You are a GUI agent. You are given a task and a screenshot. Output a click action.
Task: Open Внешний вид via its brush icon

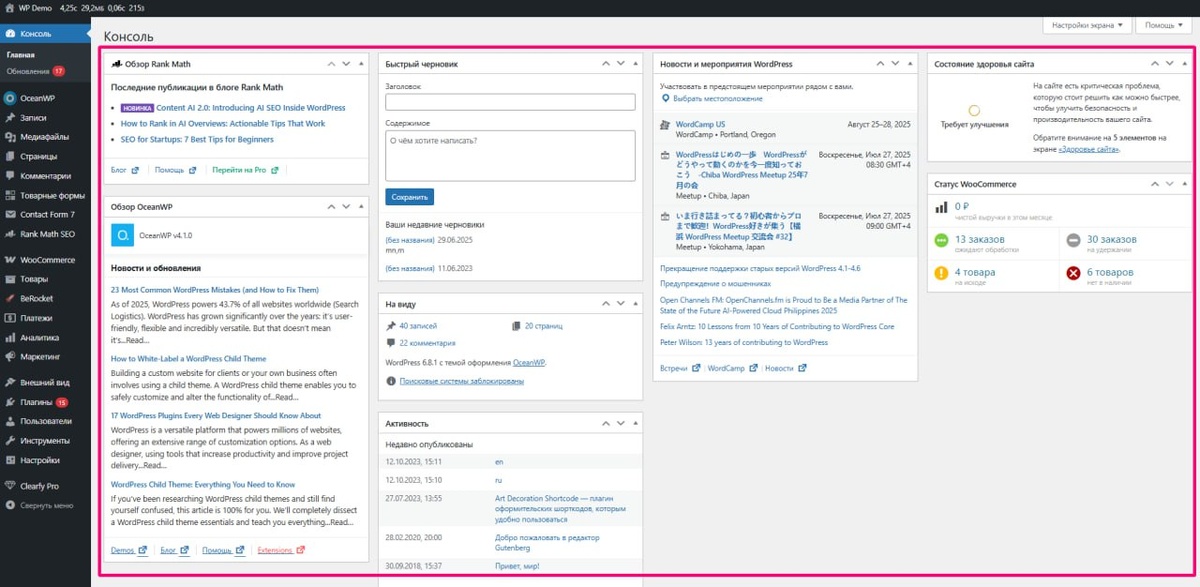10,383
